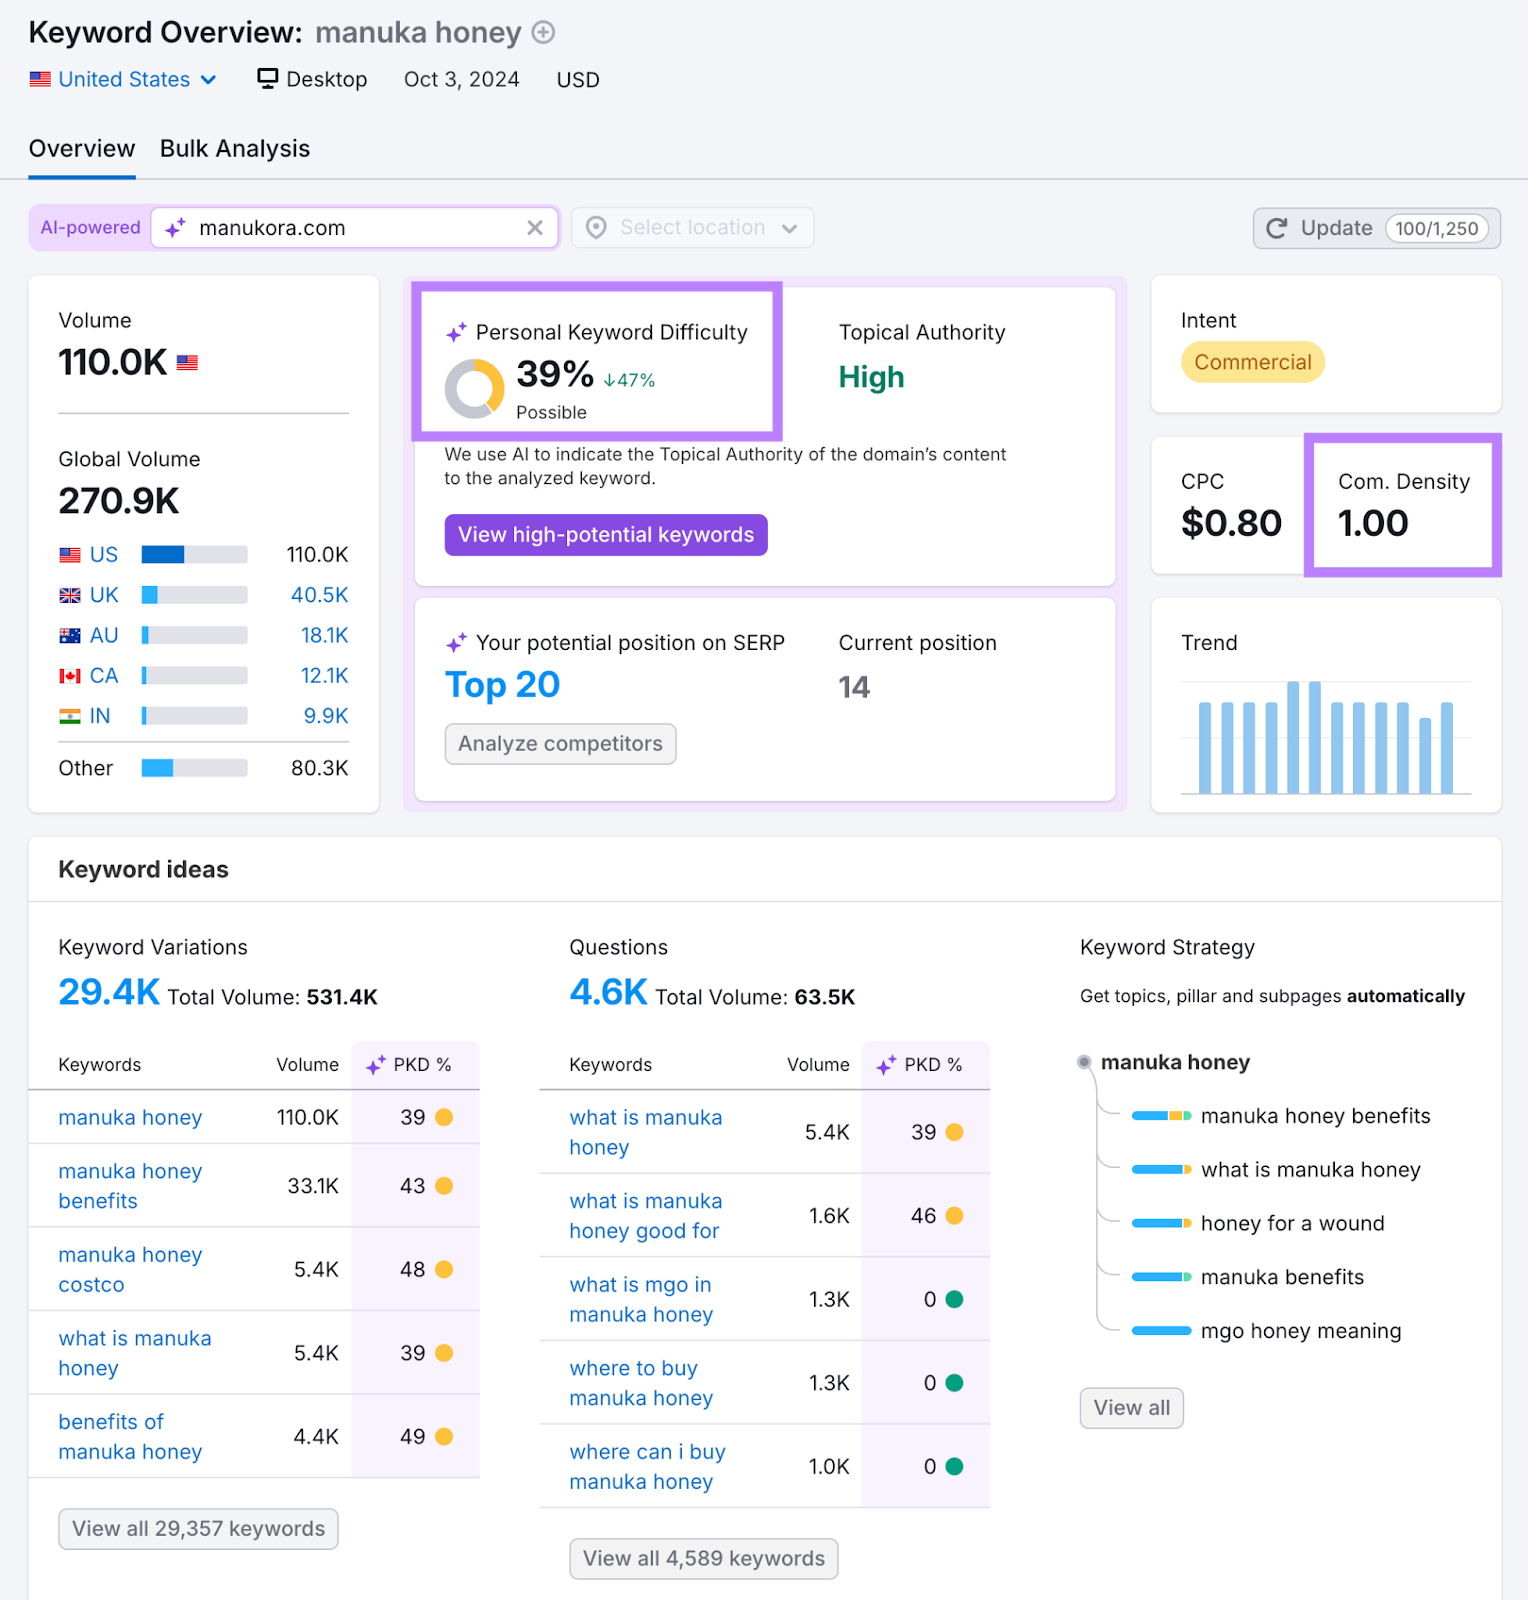Select manuka honey root node in strategy tree

[x=1175, y=1062]
